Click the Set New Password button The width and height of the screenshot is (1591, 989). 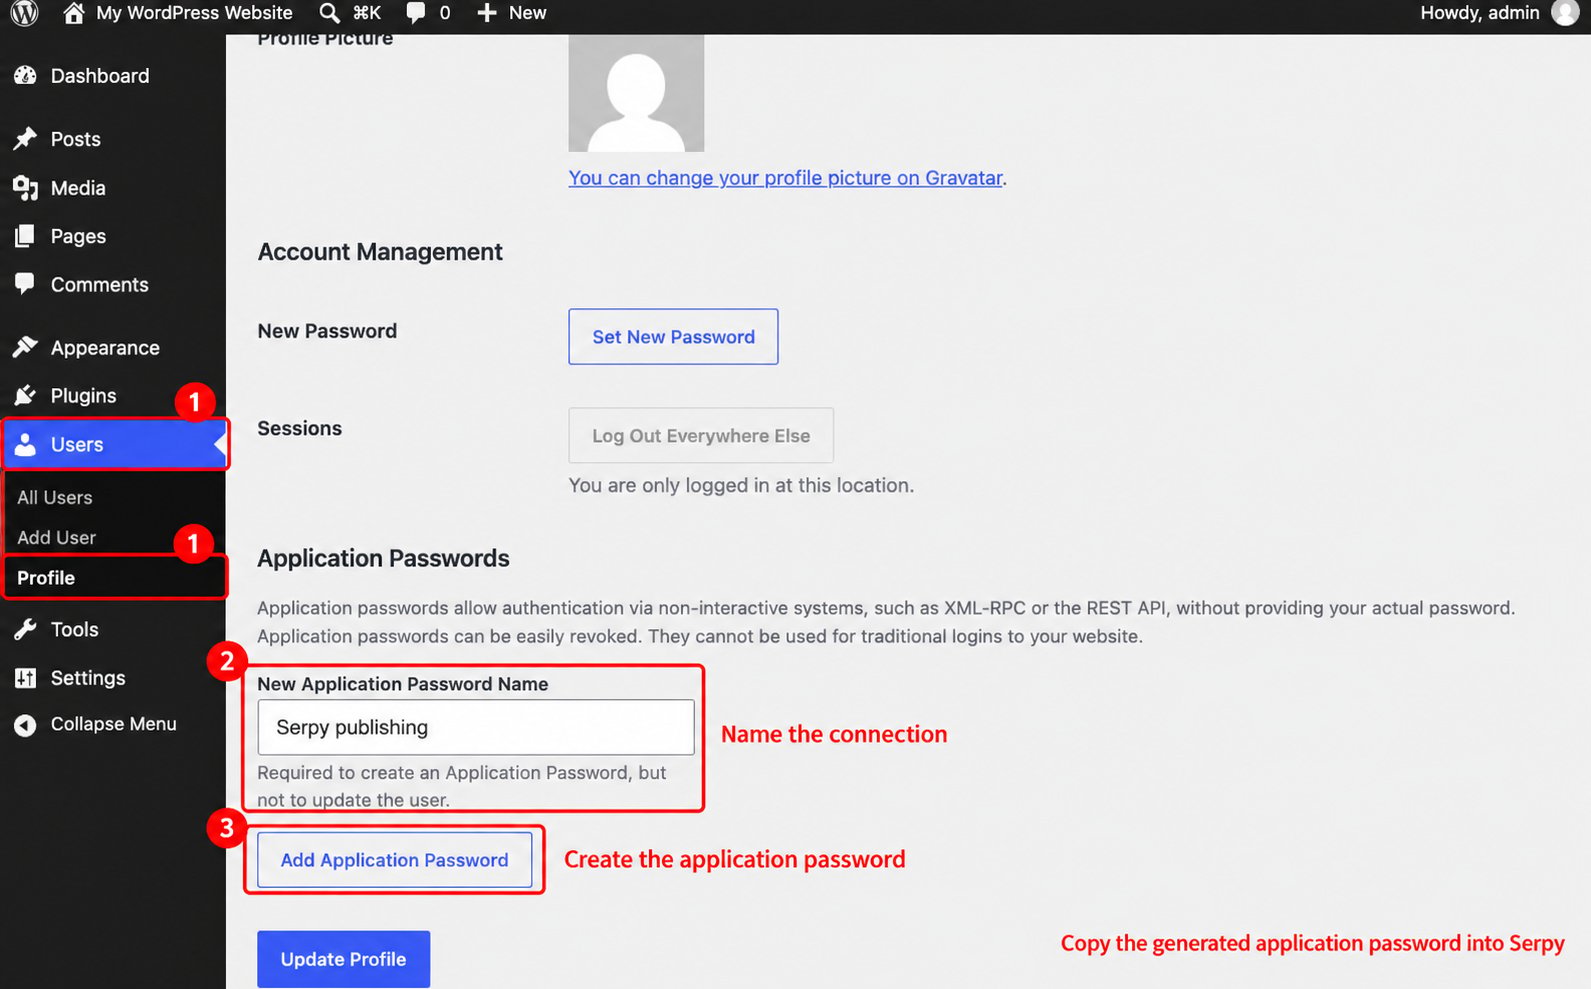pos(673,337)
